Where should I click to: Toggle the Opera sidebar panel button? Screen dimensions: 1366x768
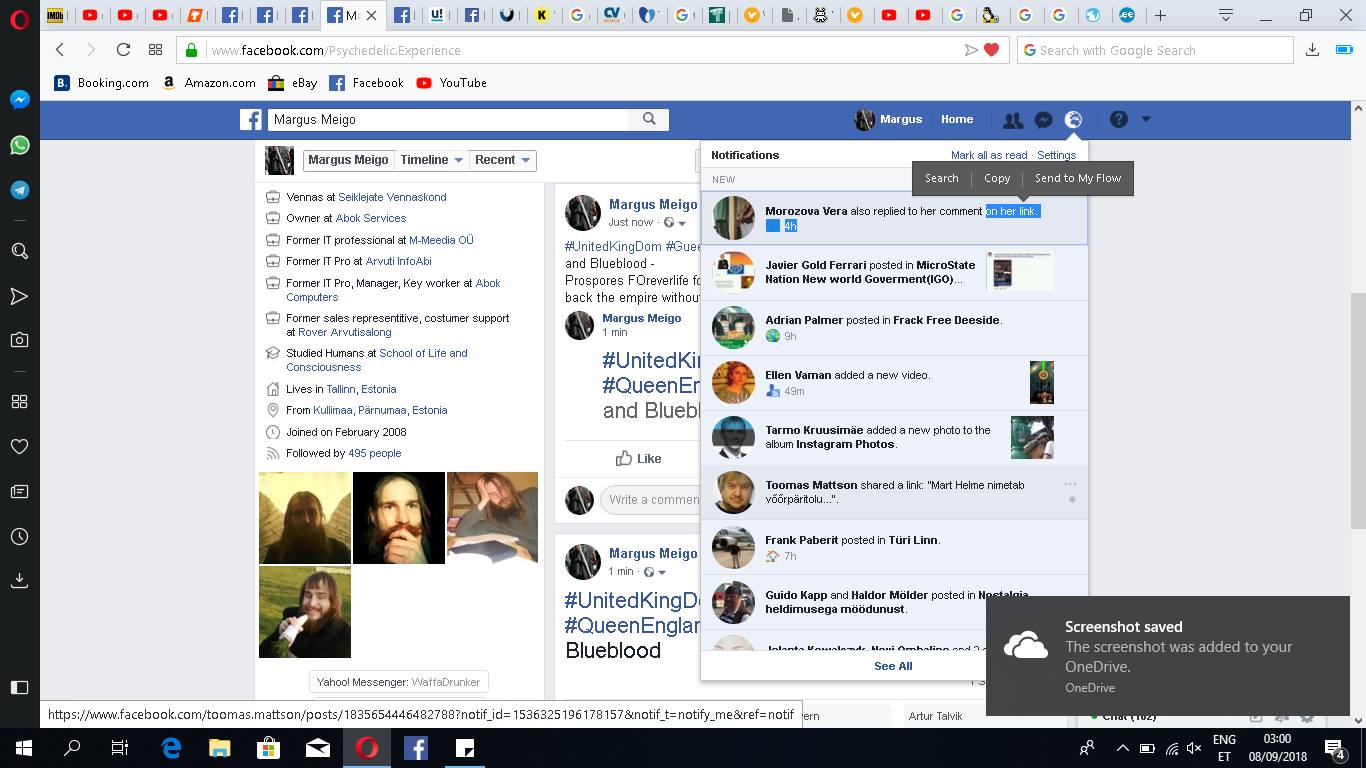pos(19,687)
